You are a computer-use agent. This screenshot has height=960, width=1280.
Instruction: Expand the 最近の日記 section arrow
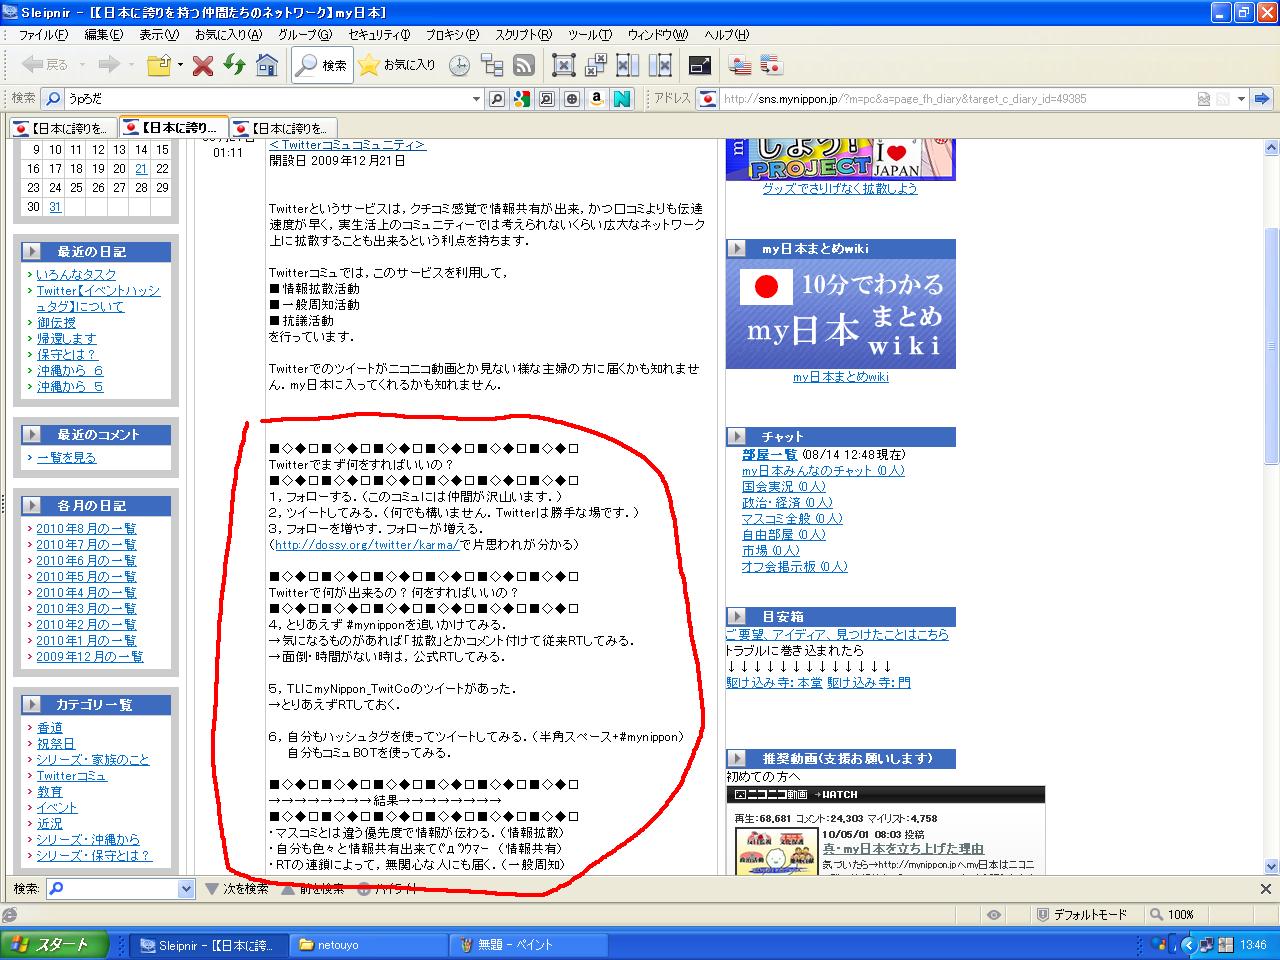coord(33,251)
